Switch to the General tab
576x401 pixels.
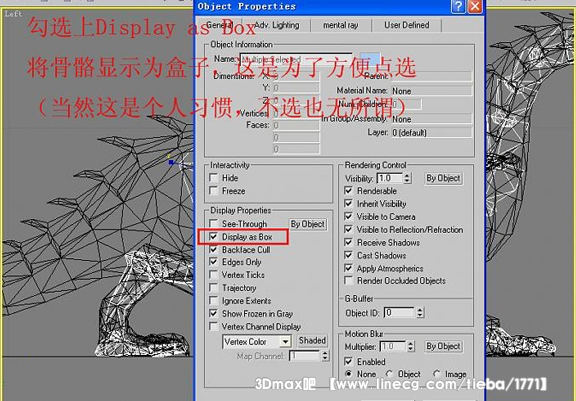[220, 25]
